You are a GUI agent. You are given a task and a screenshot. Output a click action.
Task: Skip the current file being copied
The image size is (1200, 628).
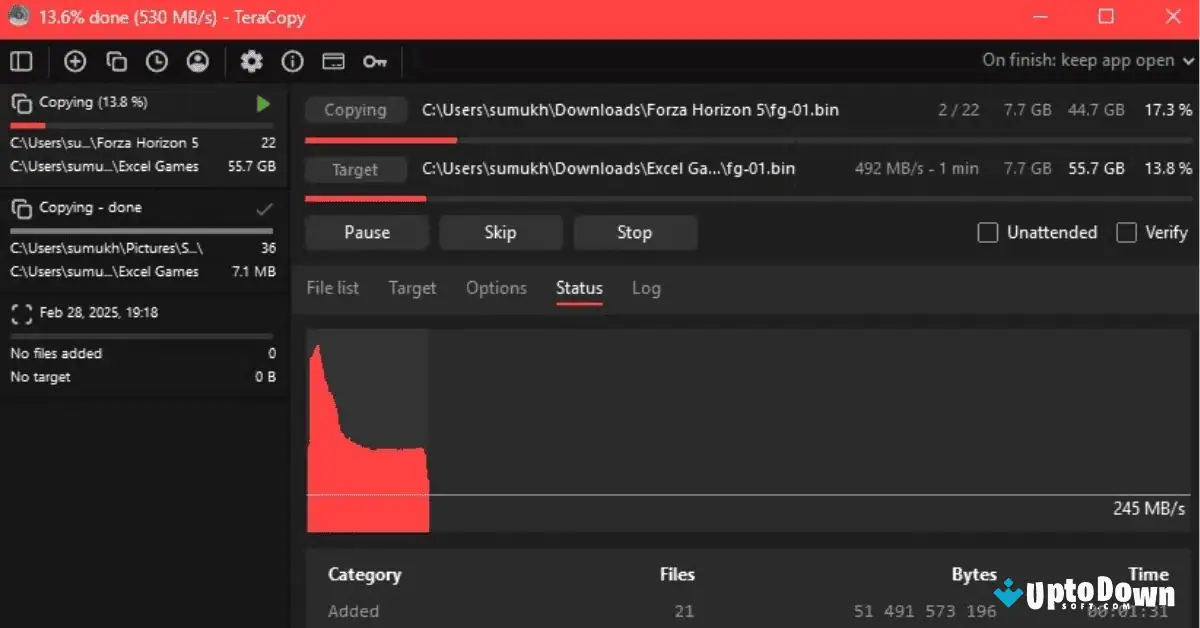tap(501, 232)
